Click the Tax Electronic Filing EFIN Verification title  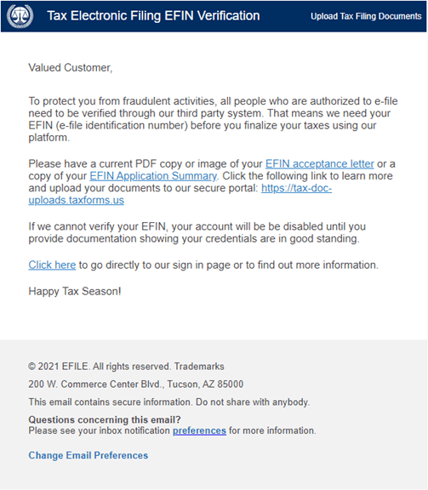(153, 16)
